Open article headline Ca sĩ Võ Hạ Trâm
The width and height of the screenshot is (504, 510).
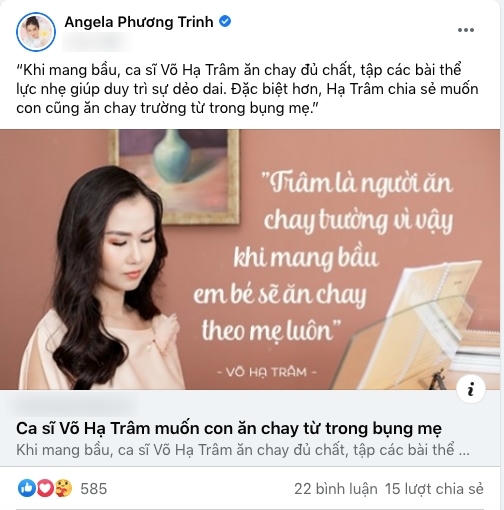tap(229, 429)
